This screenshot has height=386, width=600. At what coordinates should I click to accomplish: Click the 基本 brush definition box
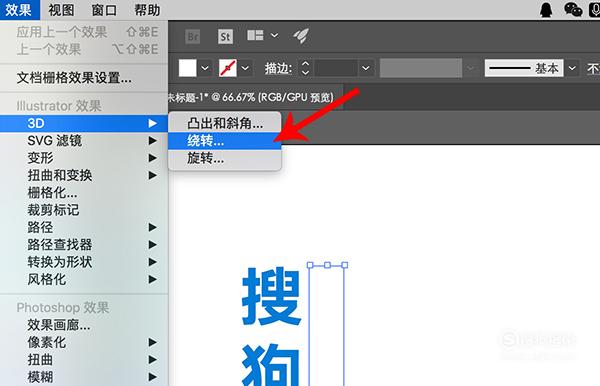coord(524,68)
